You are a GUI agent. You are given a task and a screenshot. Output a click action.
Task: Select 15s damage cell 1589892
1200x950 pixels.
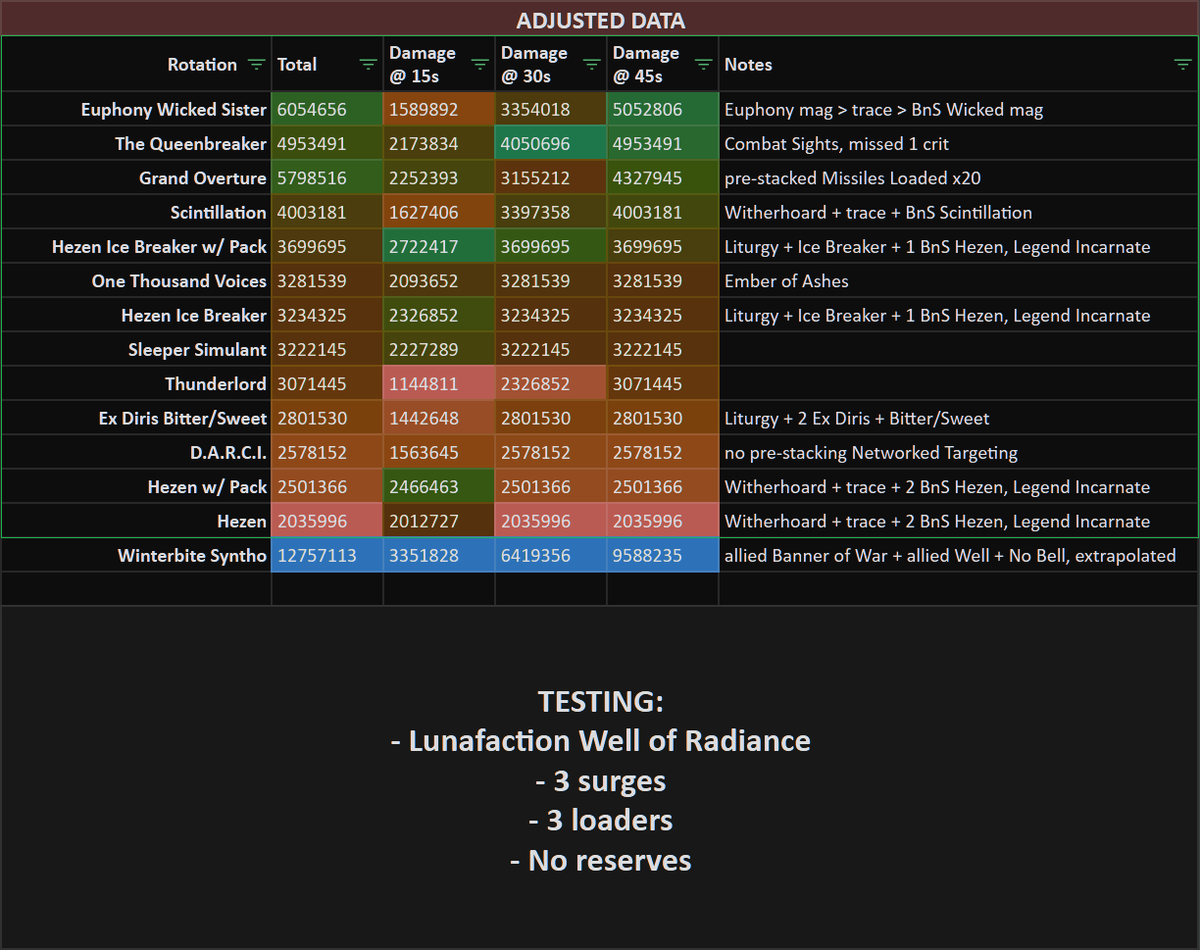click(x=439, y=110)
